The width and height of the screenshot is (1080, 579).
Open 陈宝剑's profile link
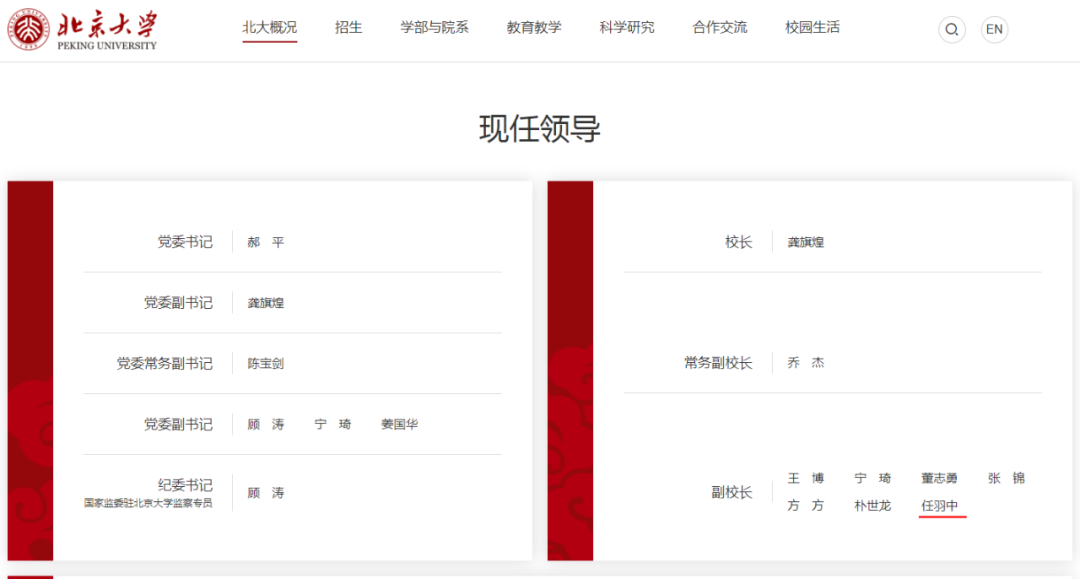(266, 364)
